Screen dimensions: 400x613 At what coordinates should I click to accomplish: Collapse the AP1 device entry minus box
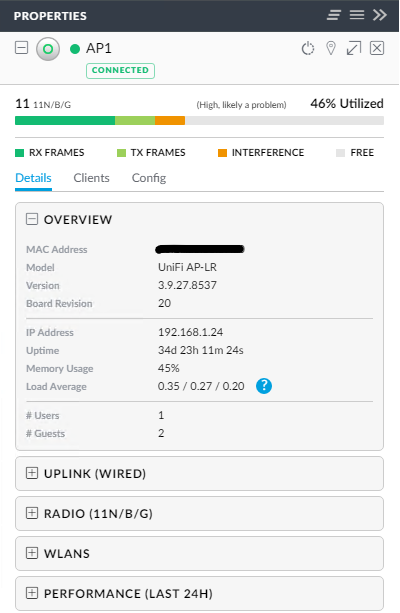22,48
